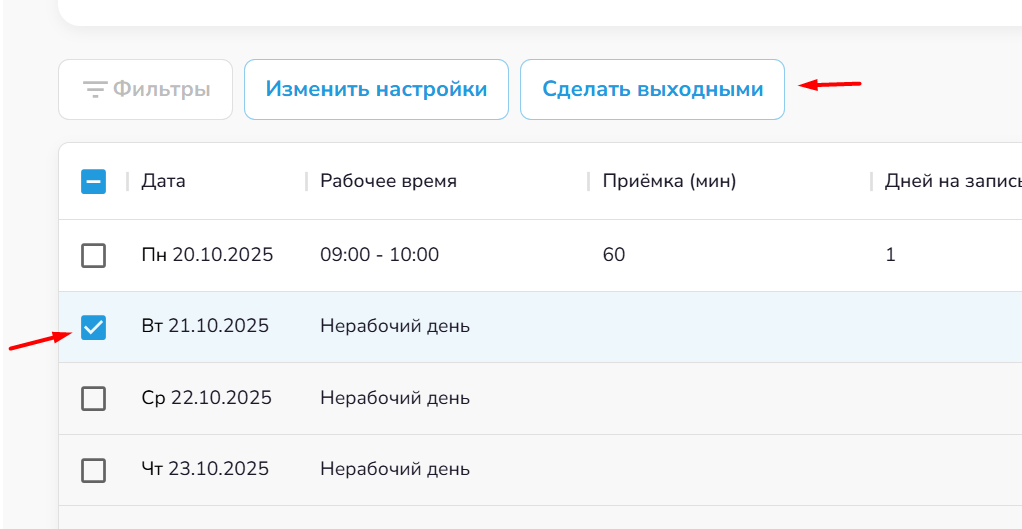Click Нерабочий день in the Ср 22.10.2025 row
The height and width of the screenshot is (529, 1022).
coord(394,398)
